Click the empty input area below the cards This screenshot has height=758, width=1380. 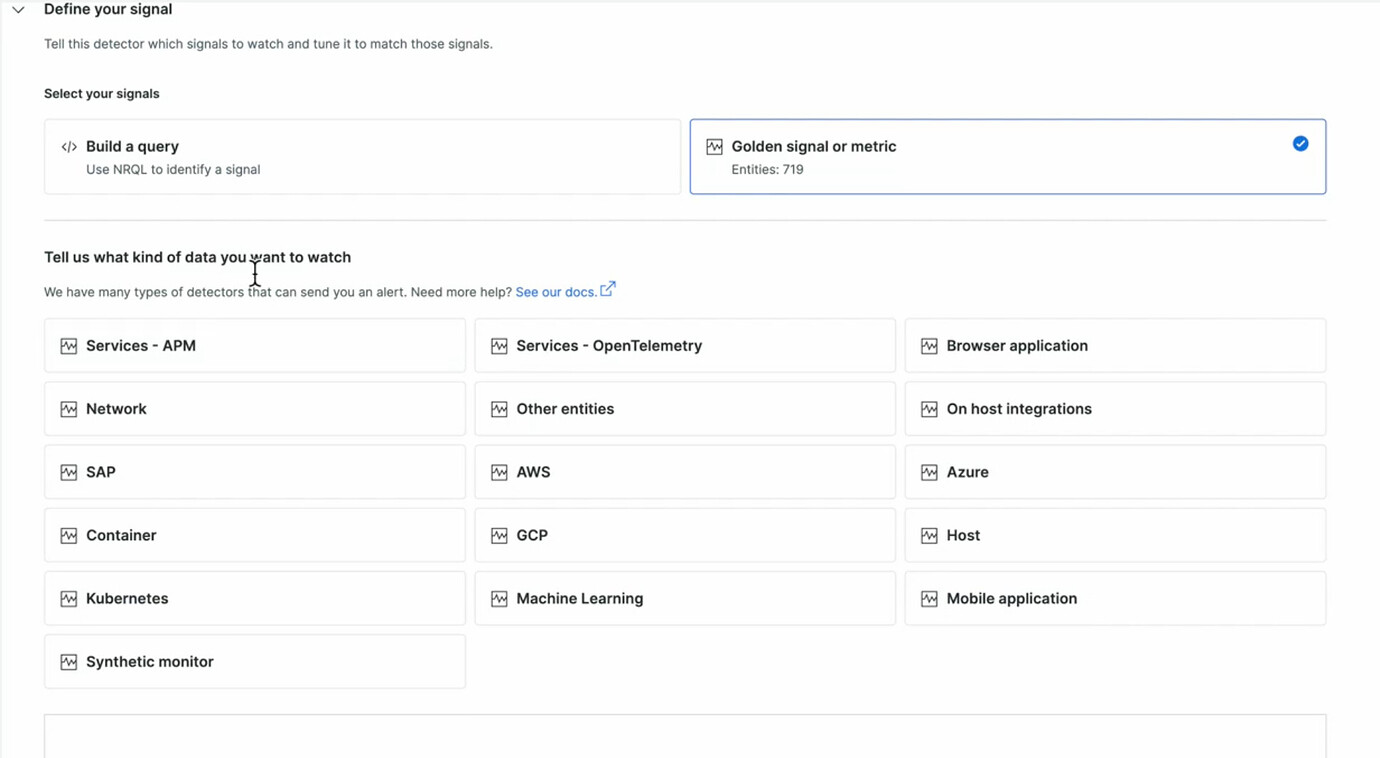(x=684, y=735)
